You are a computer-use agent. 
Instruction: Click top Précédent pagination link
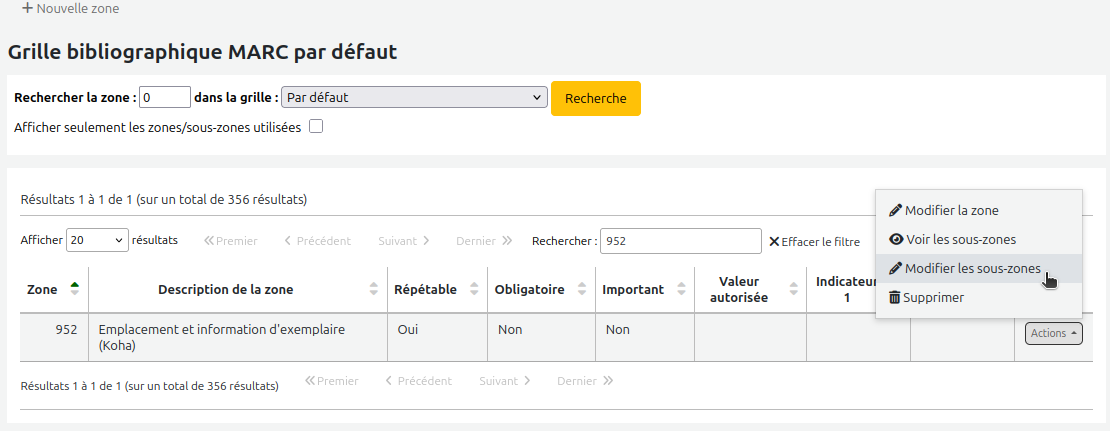click(317, 241)
